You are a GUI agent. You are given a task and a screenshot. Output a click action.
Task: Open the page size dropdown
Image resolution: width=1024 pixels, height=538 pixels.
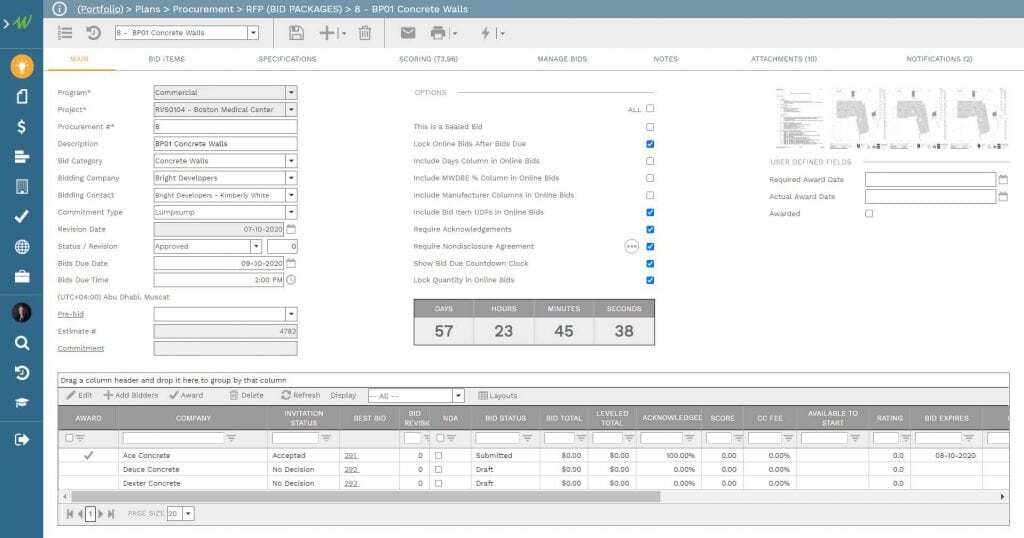pyautogui.click(x=188, y=514)
